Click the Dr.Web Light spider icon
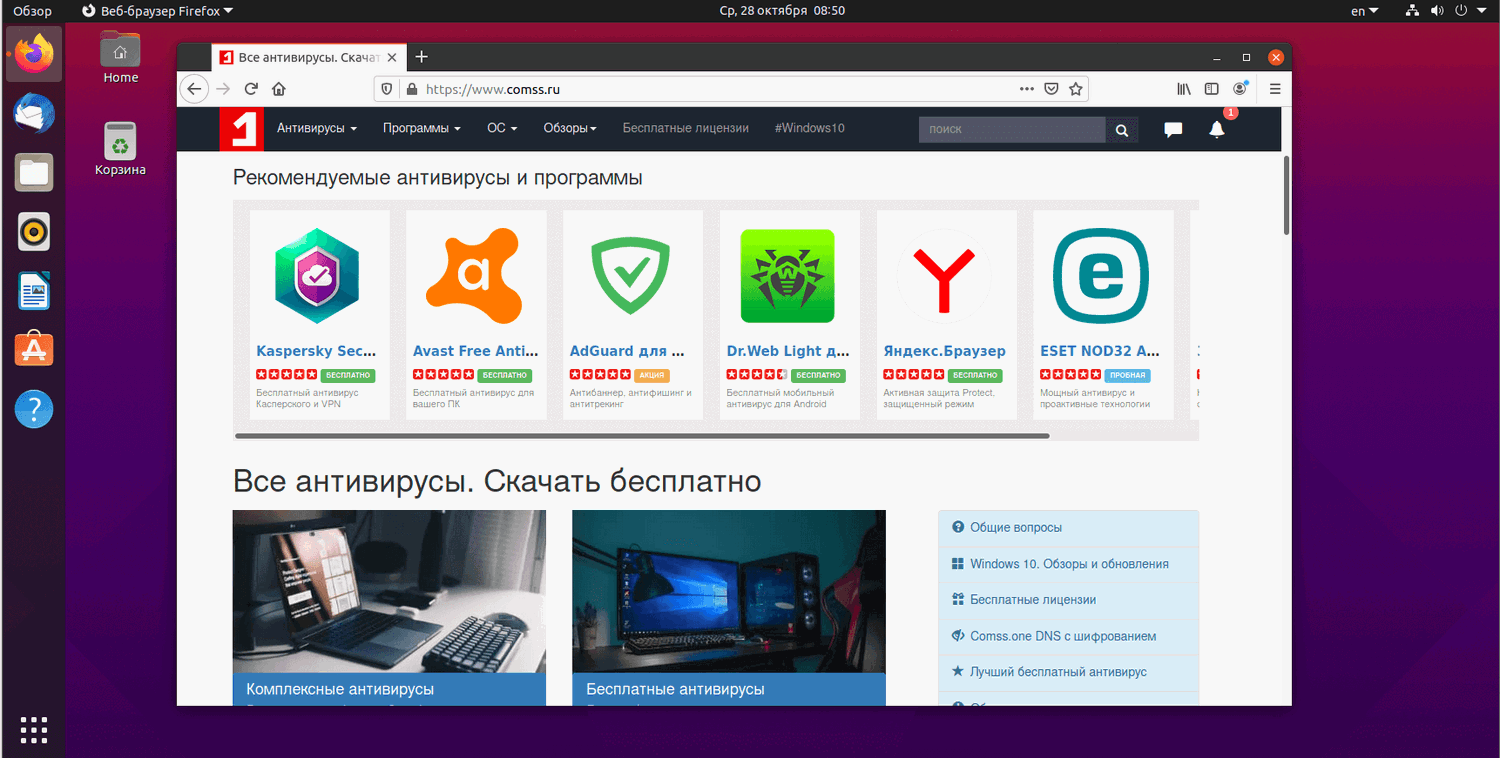Screen dimensions: 1500x758 coord(788,276)
